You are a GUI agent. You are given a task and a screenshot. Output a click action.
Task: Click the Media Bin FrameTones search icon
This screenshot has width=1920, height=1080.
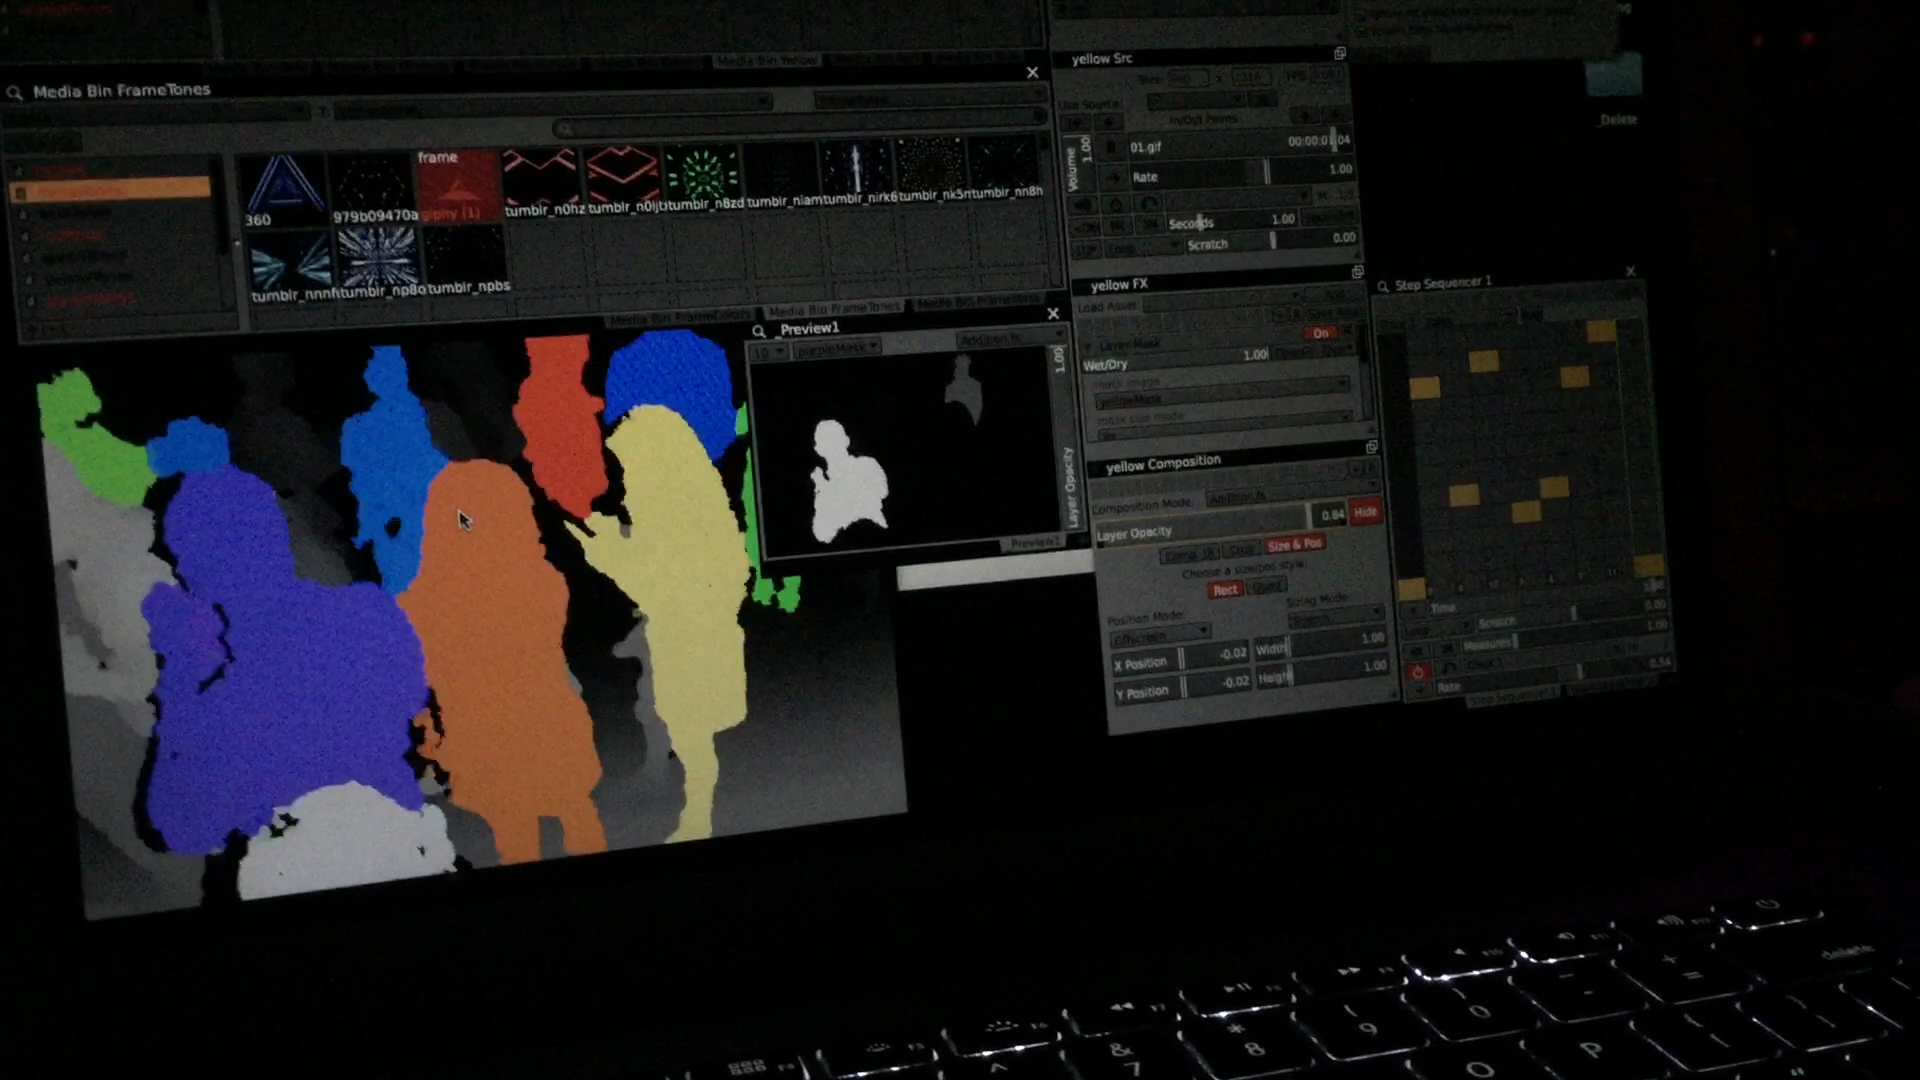15,93
